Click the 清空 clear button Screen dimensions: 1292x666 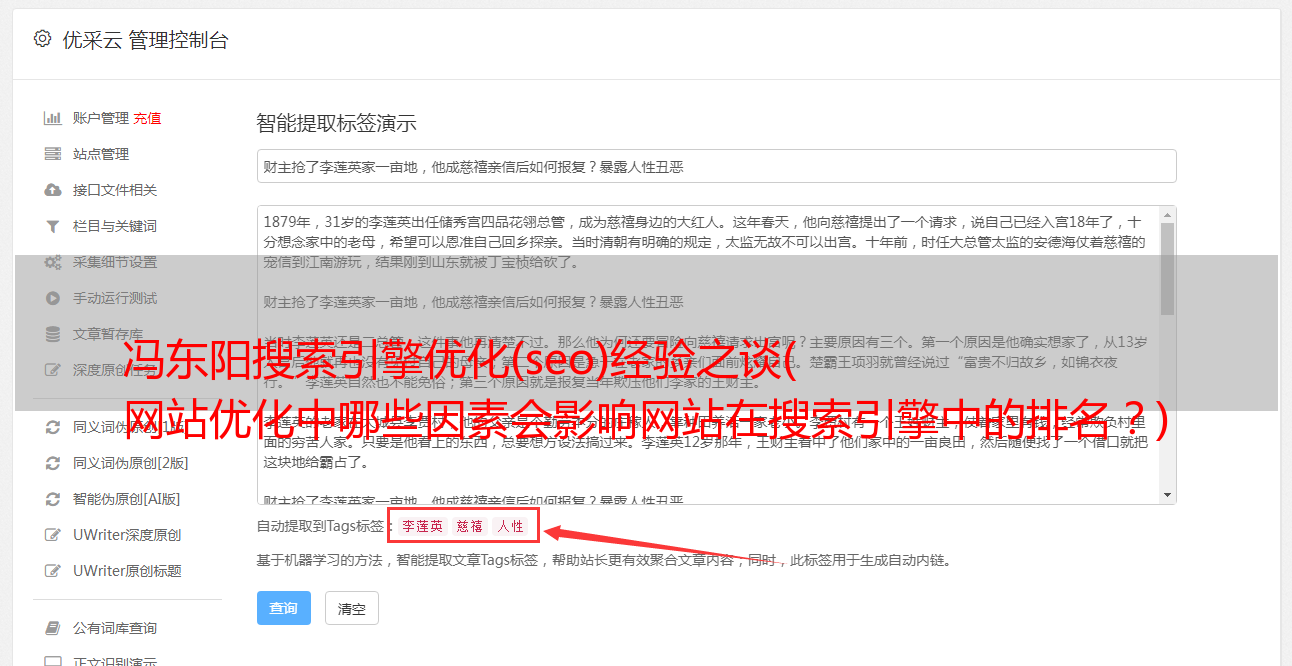coord(352,608)
